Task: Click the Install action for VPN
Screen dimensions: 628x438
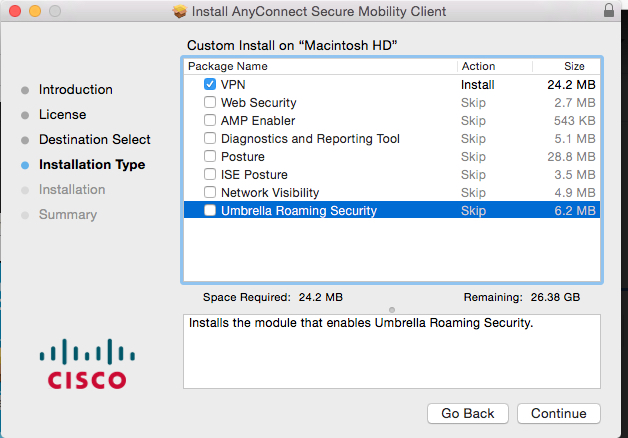Action: tap(477, 84)
